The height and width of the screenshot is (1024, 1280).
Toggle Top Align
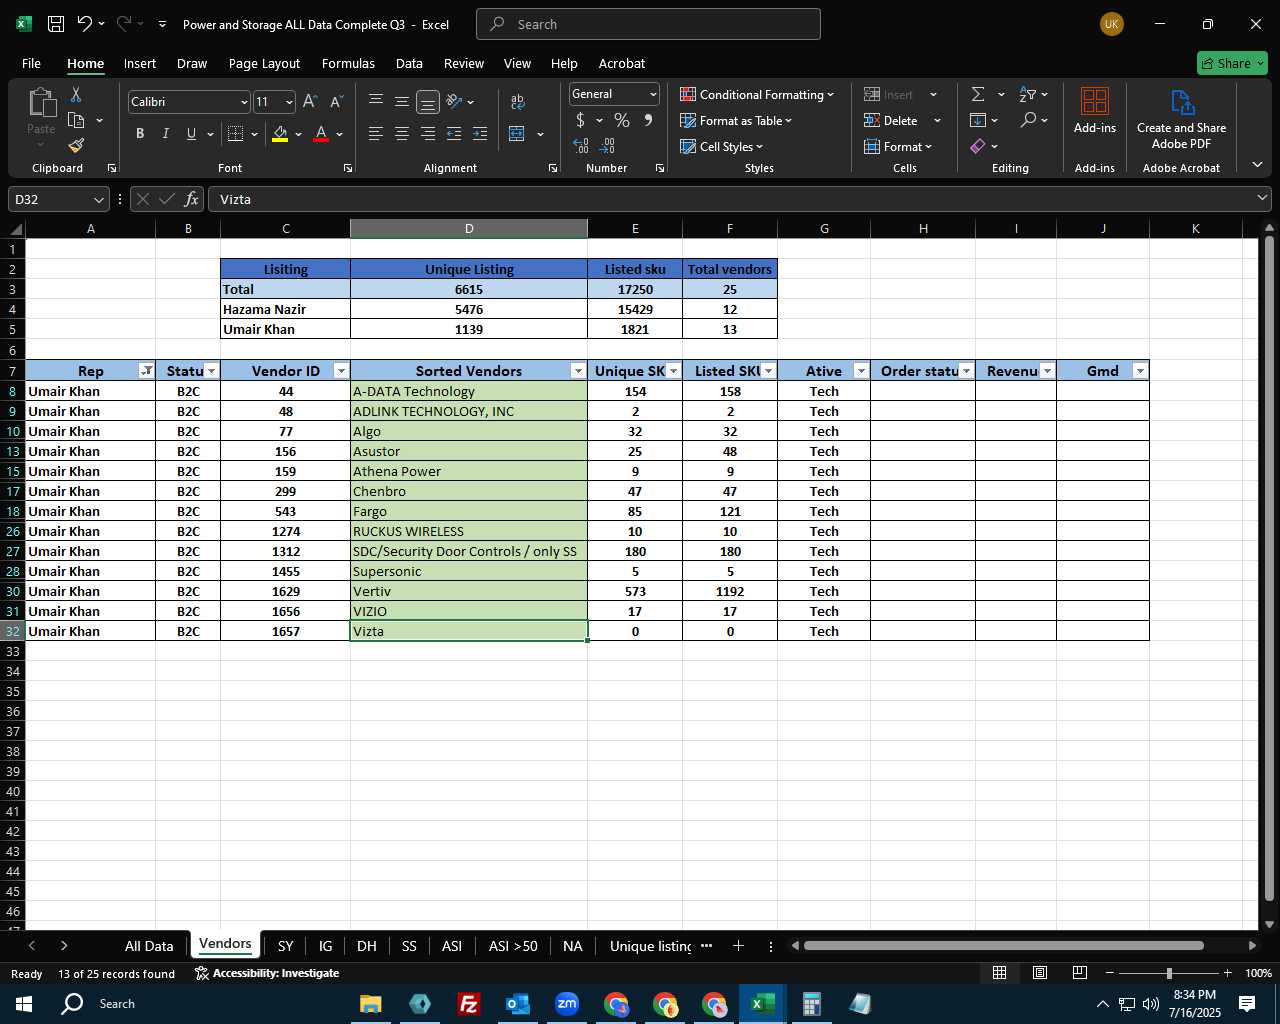click(376, 101)
